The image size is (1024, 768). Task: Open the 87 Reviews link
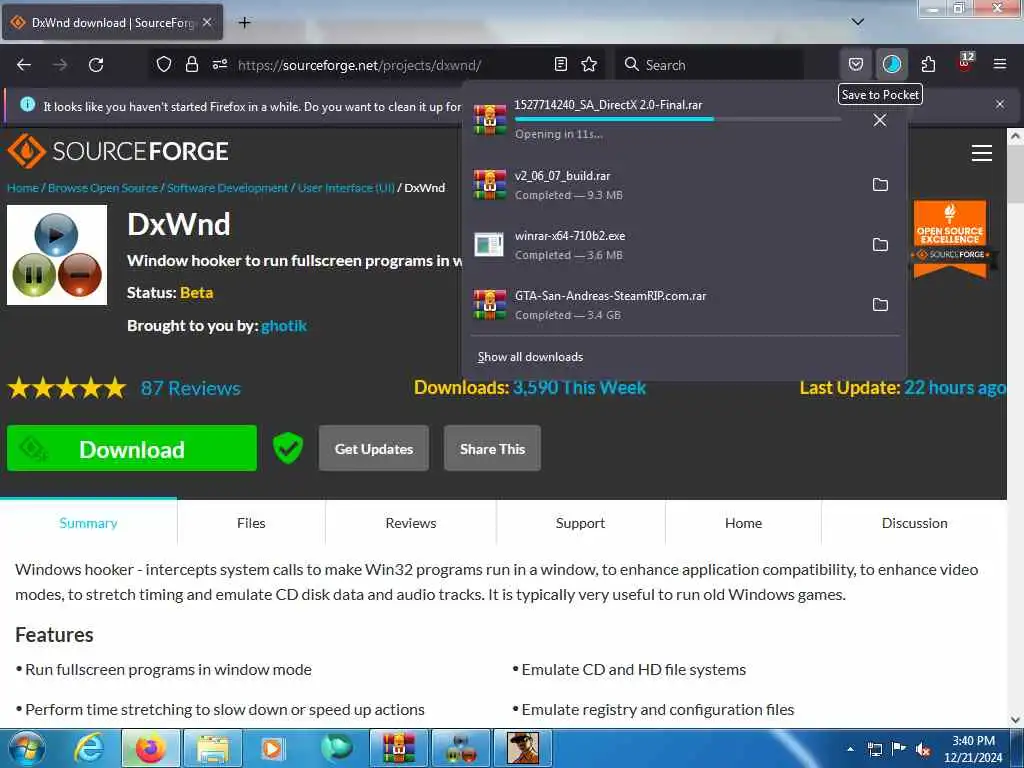(x=191, y=388)
